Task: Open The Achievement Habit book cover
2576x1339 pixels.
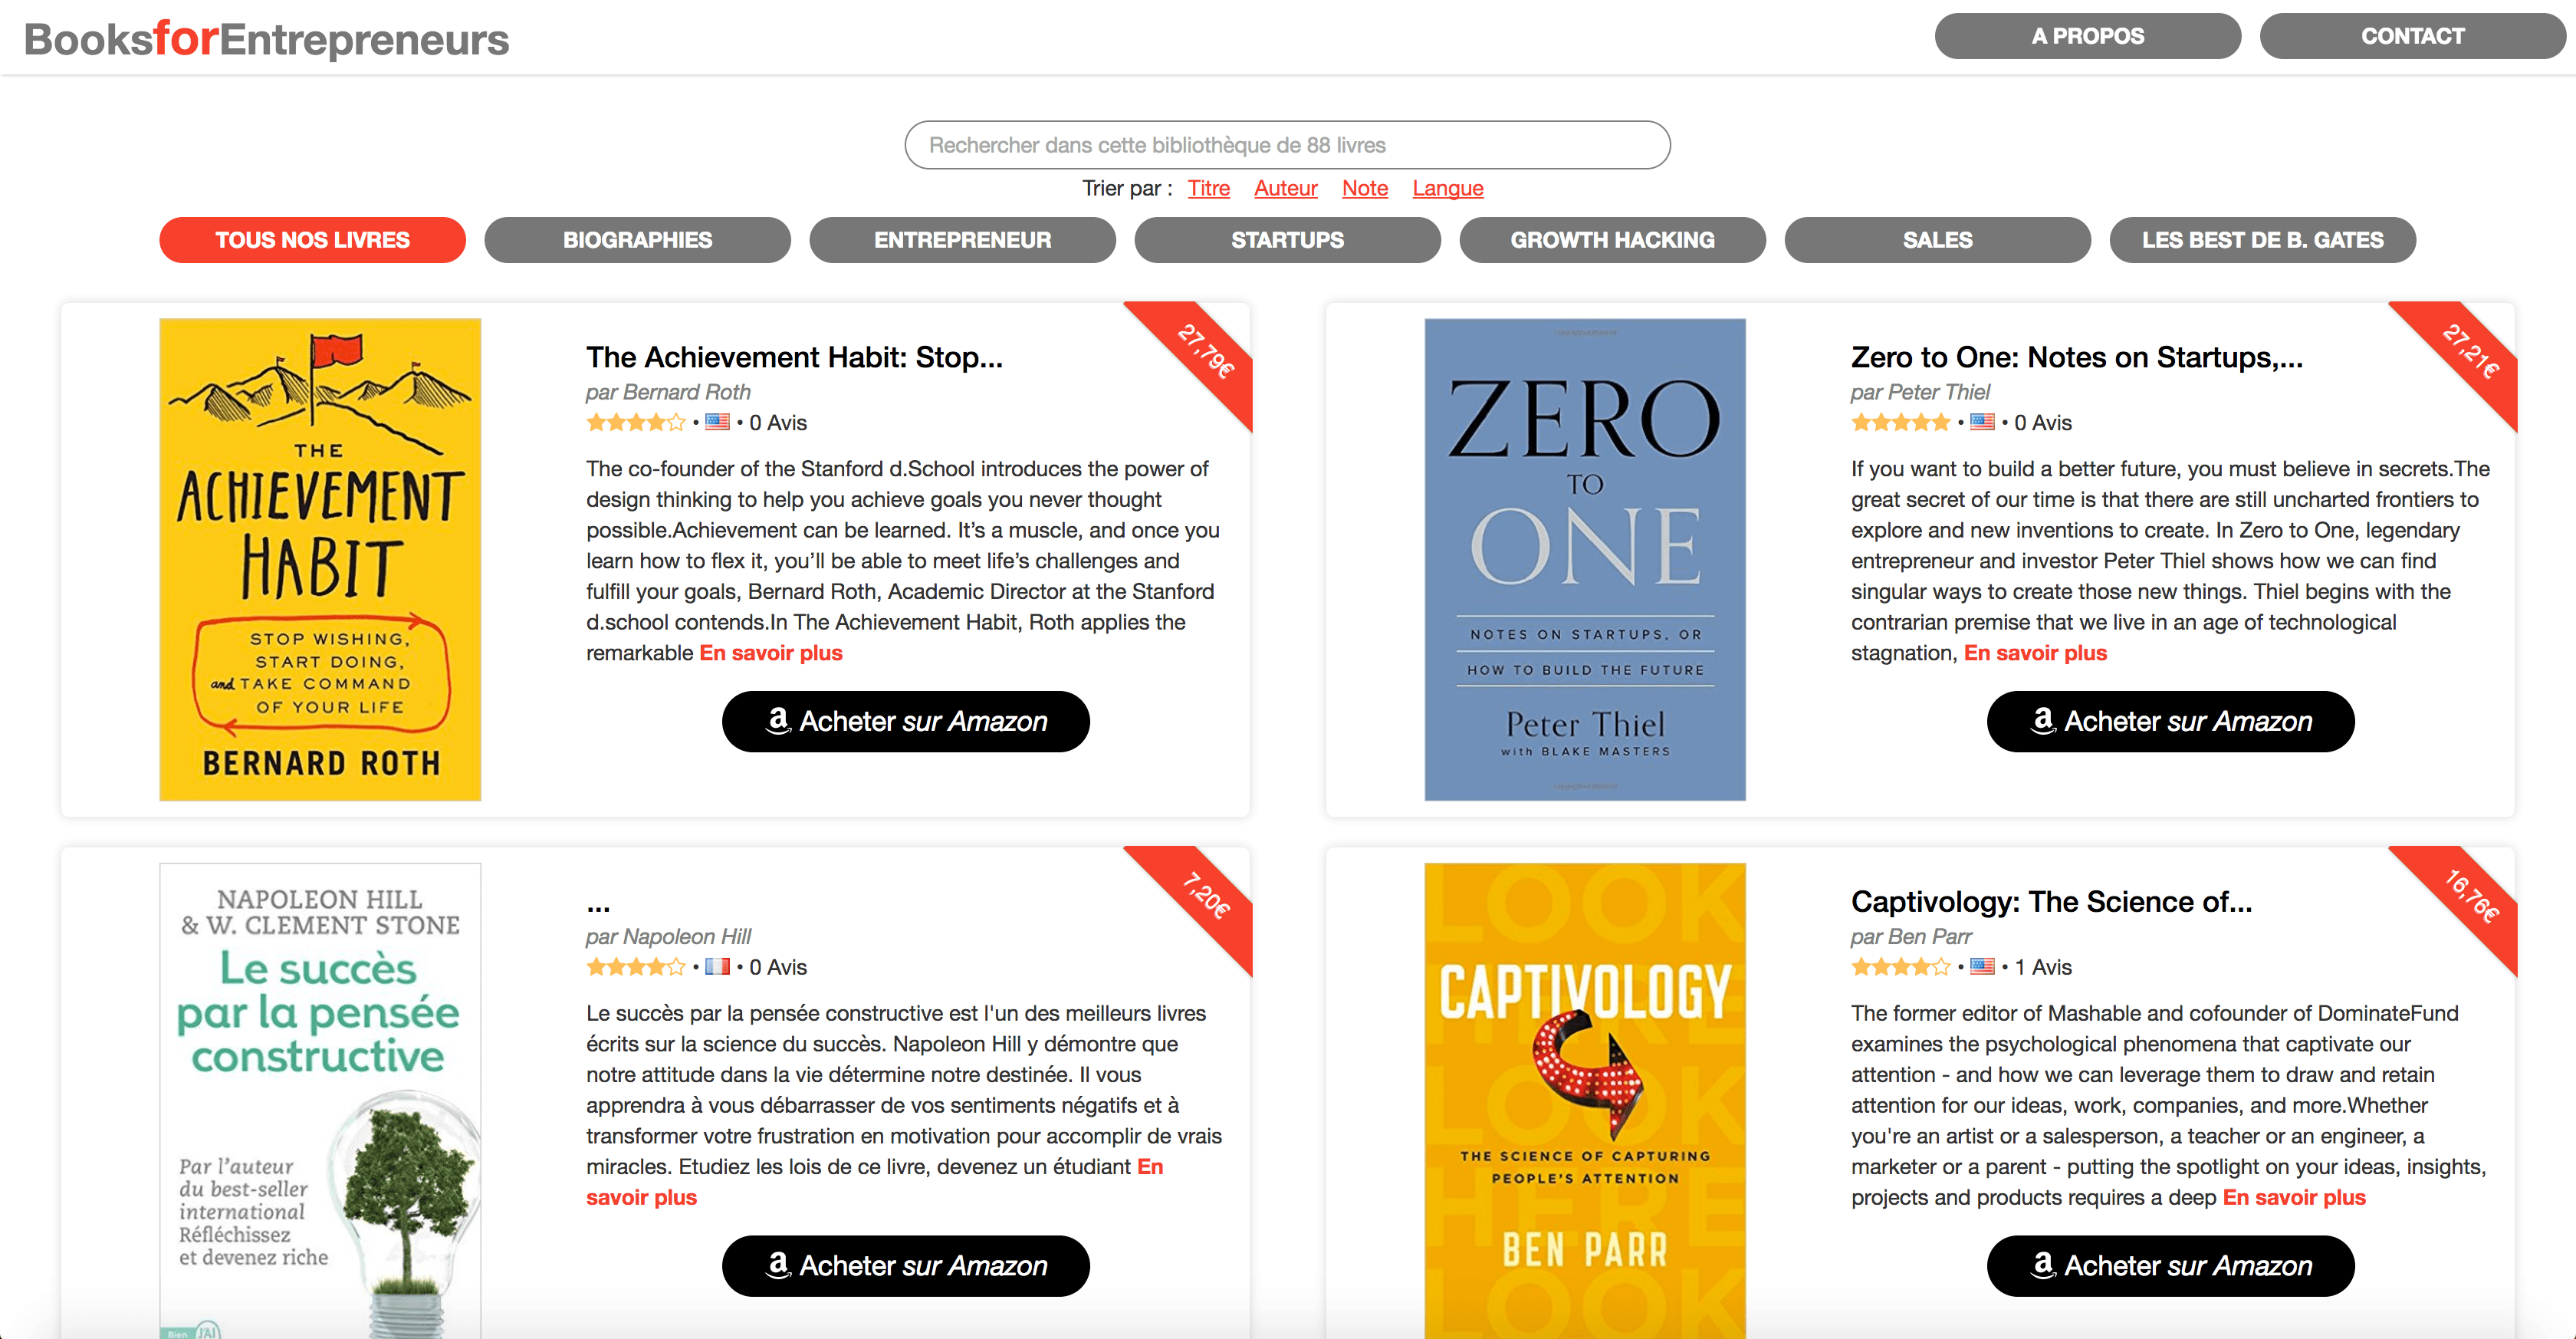Action: pyautogui.click(x=320, y=559)
